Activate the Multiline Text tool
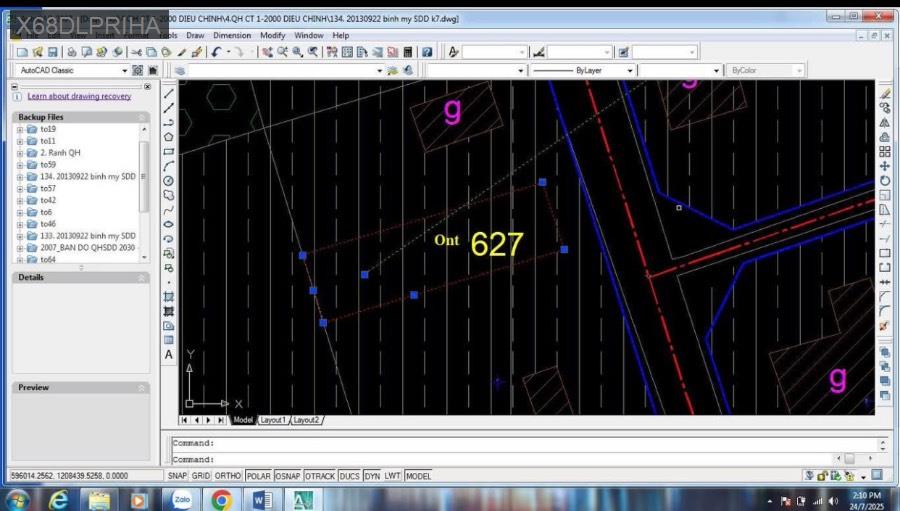900x511 pixels. [x=169, y=355]
